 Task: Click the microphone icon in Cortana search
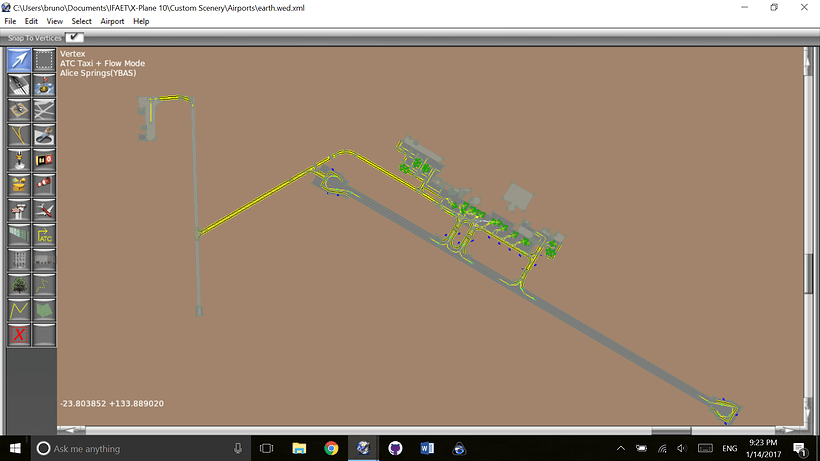[x=238, y=448]
